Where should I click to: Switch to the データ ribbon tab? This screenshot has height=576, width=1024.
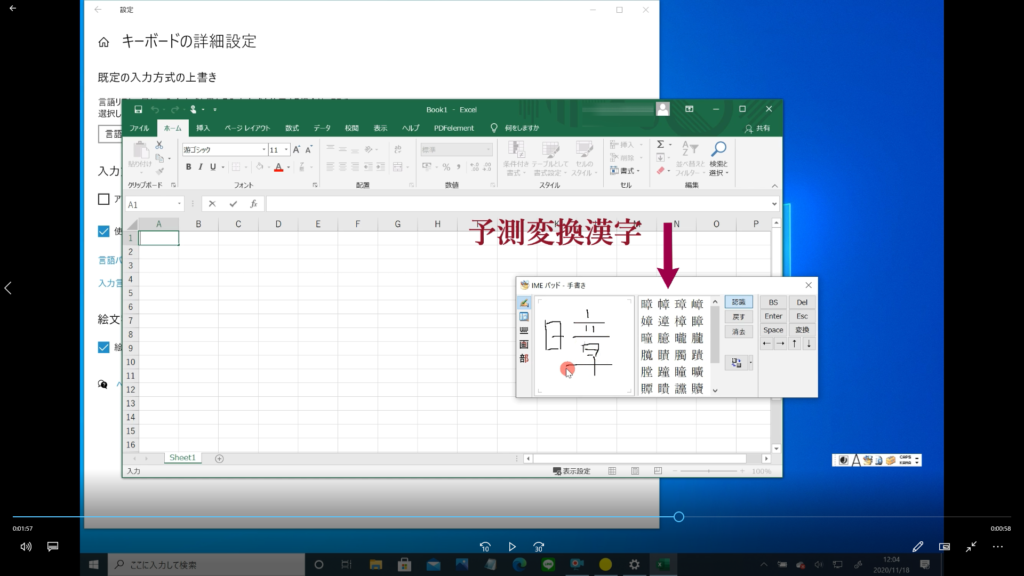[x=322, y=128]
